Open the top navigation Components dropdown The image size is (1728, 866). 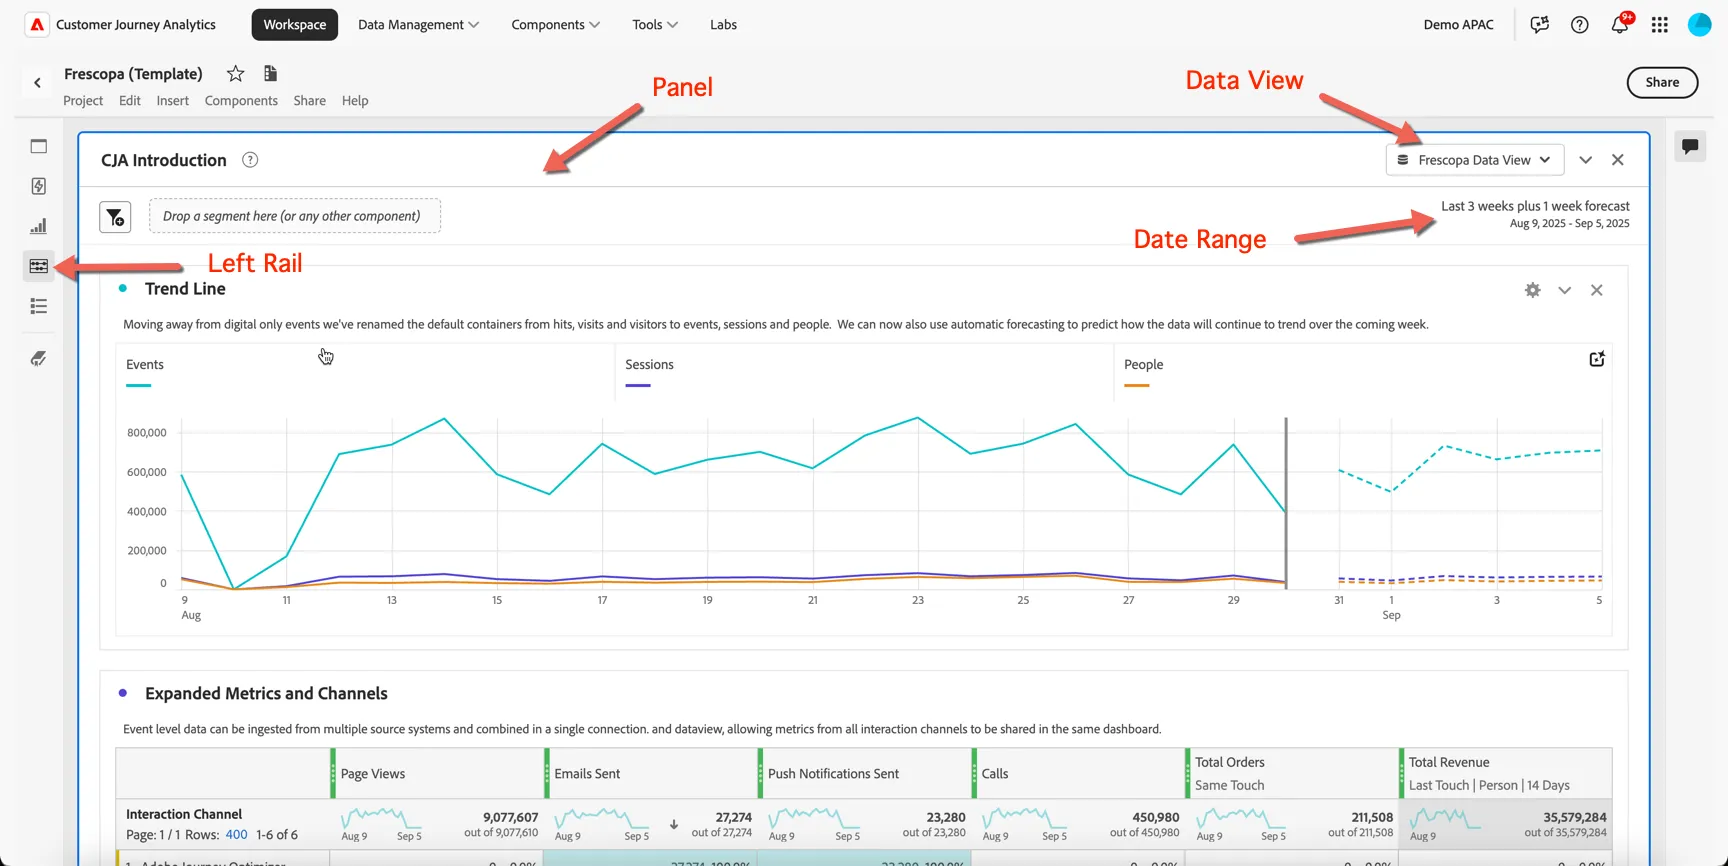555,25
